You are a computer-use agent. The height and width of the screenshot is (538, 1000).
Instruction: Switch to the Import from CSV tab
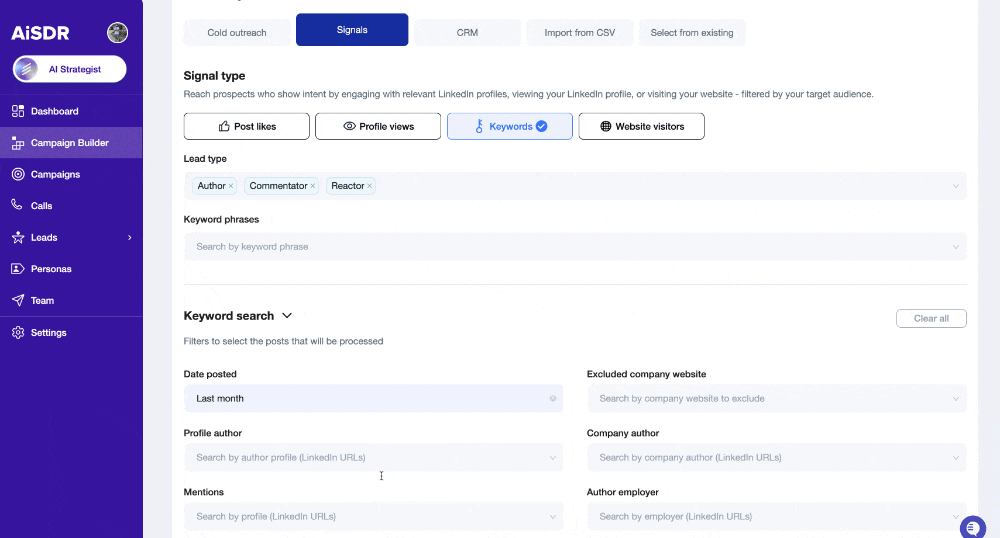(x=579, y=32)
